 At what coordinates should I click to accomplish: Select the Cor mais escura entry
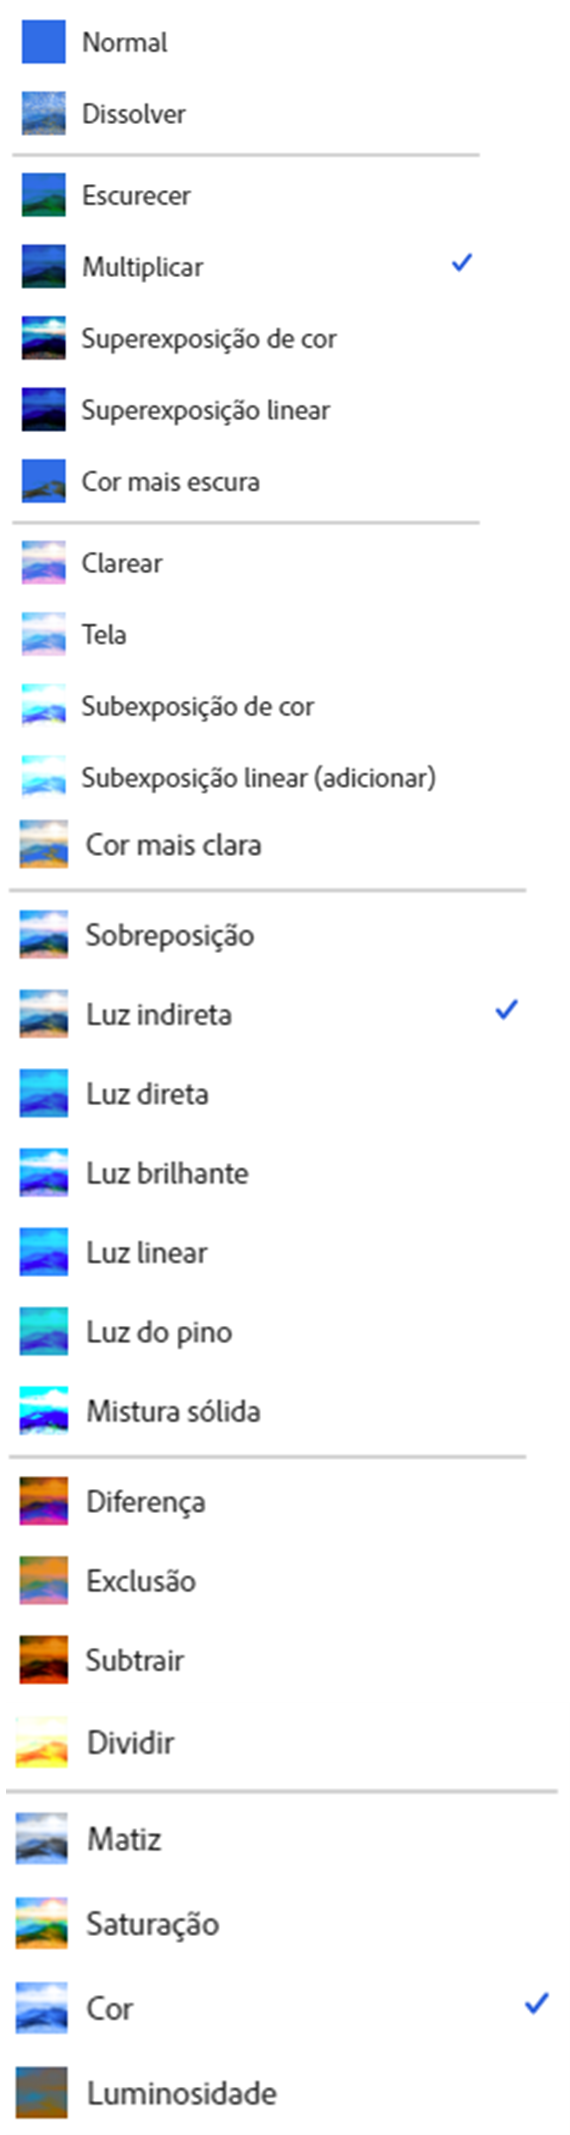[x=171, y=482]
